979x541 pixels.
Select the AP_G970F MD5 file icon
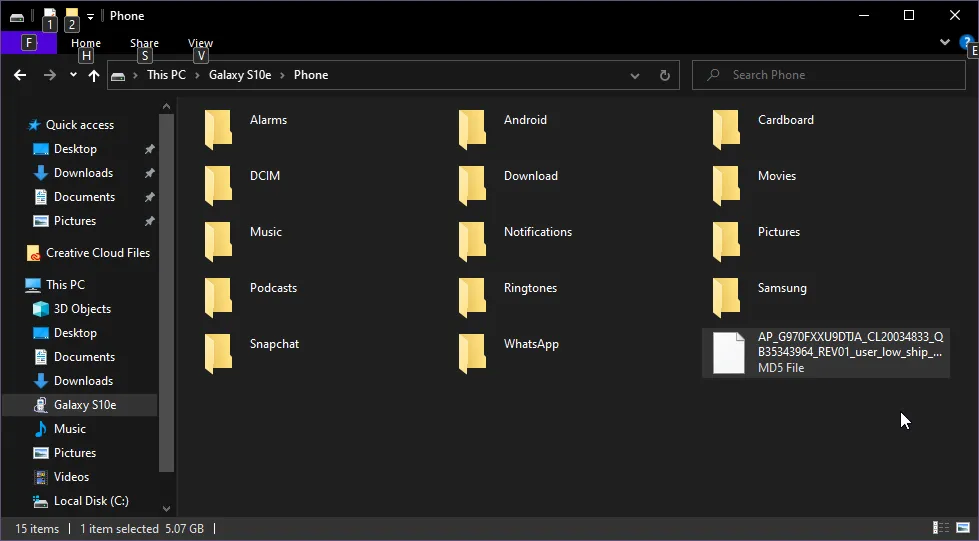[728, 353]
